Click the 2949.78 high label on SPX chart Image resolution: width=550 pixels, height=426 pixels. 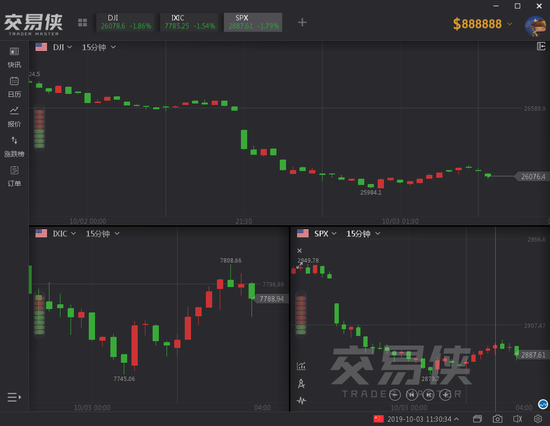click(308, 260)
